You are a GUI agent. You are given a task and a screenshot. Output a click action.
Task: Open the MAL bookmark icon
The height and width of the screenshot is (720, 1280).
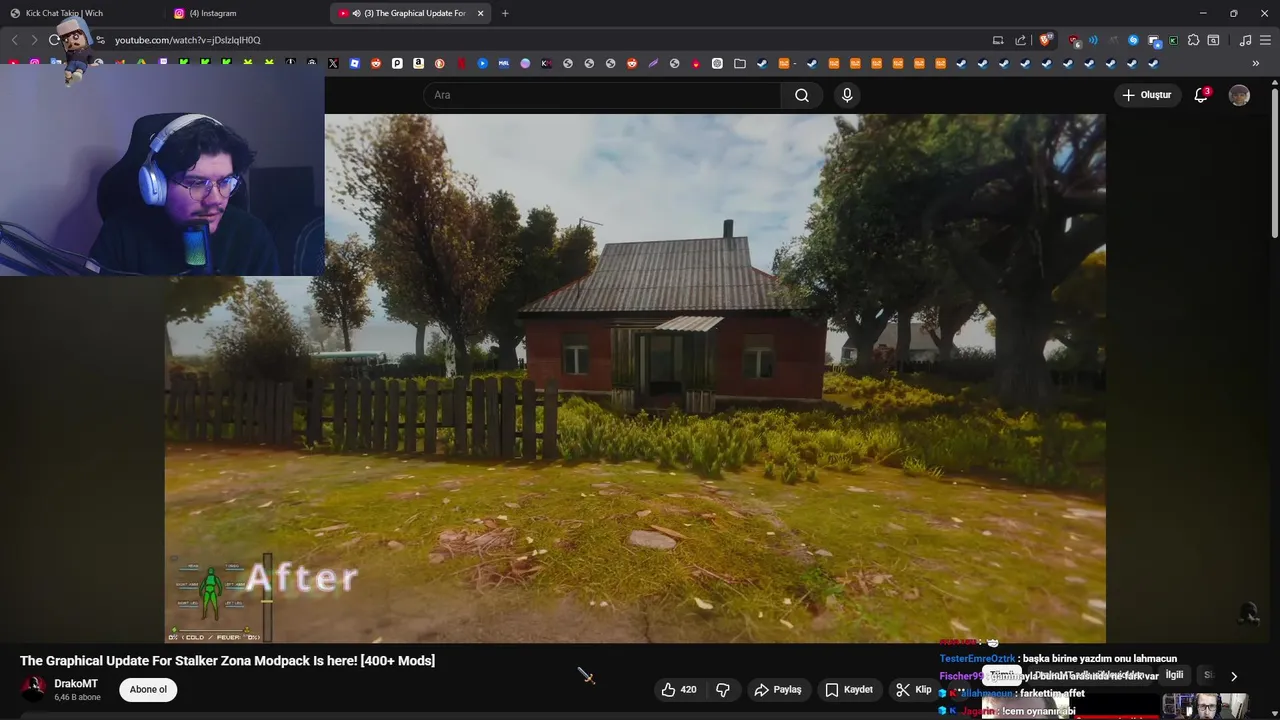coord(503,63)
